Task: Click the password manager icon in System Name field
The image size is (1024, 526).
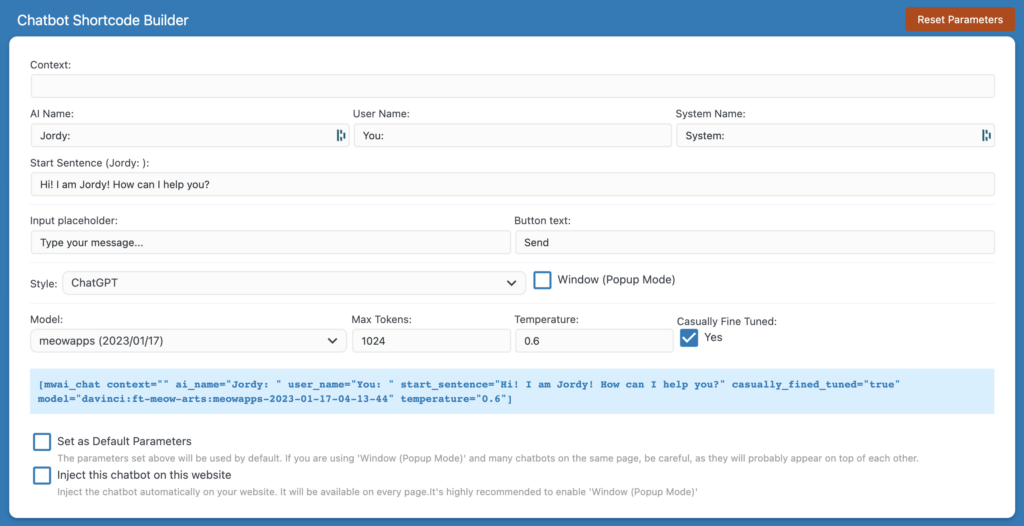Action: (x=986, y=135)
